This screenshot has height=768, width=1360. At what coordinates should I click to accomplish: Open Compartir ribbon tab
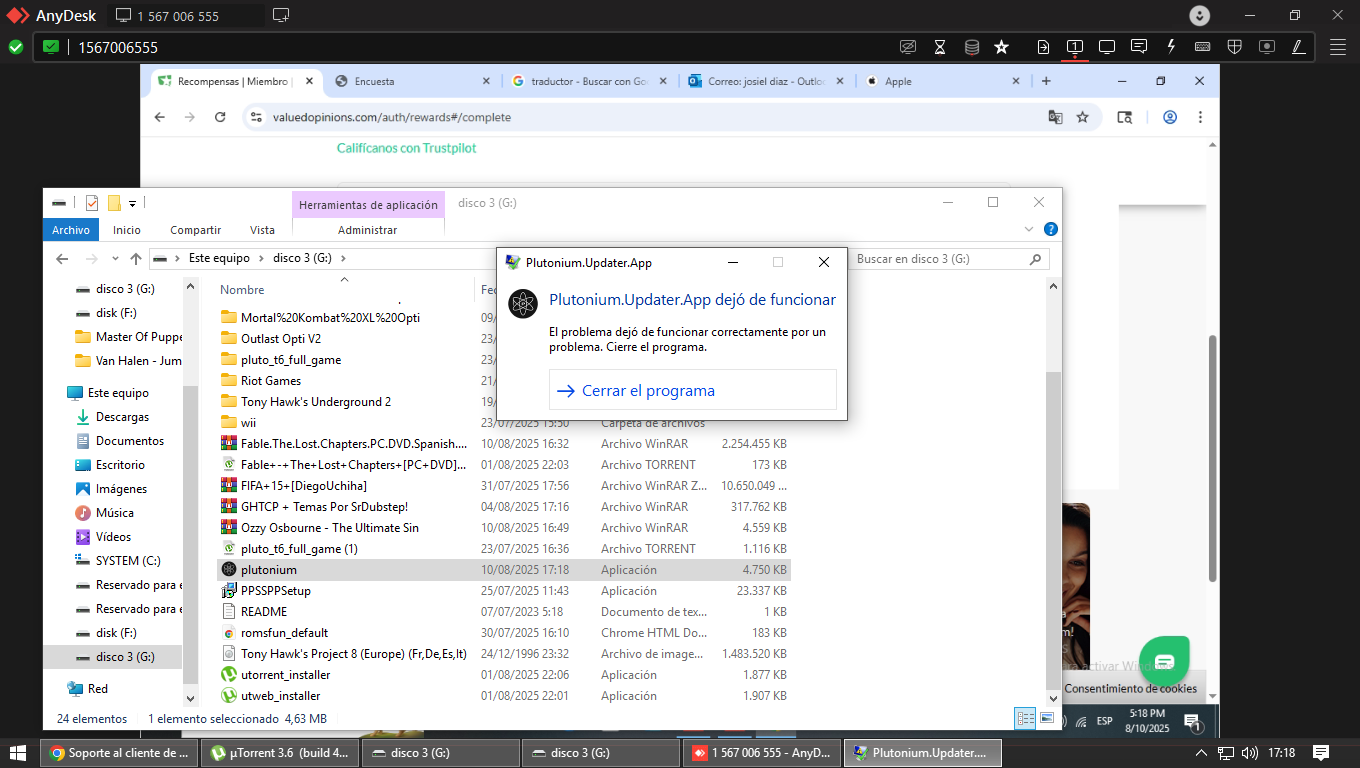coord(195,230)
